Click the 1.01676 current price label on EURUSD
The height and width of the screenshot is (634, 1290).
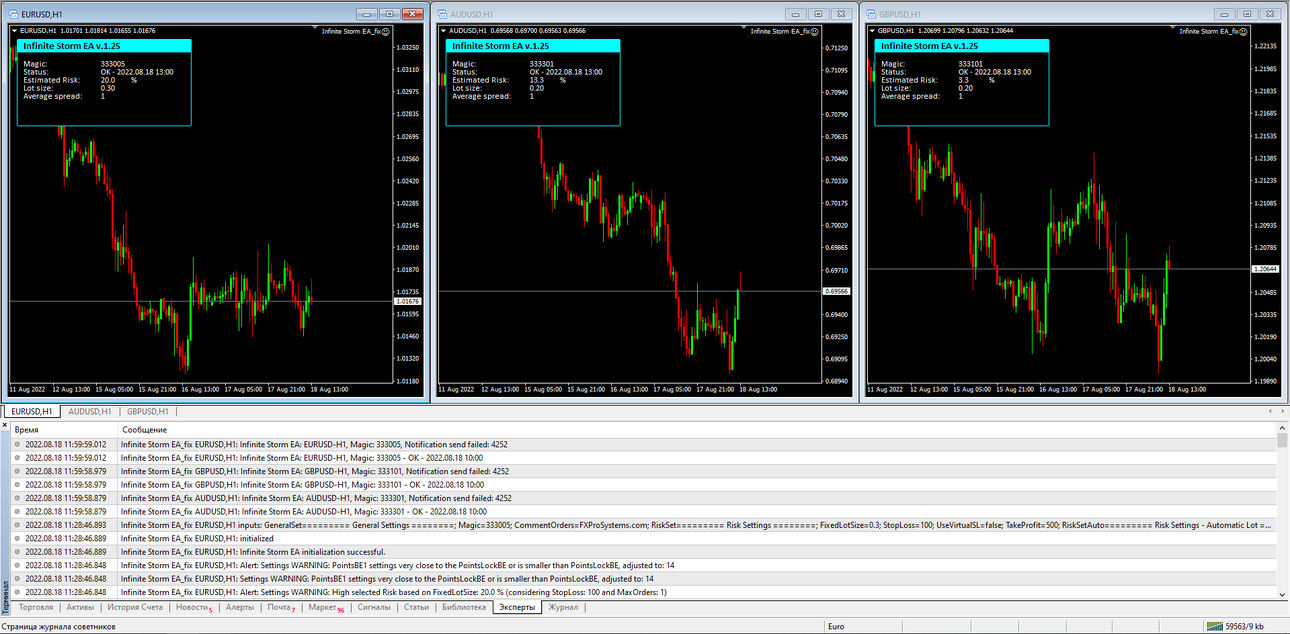[408, 301]
